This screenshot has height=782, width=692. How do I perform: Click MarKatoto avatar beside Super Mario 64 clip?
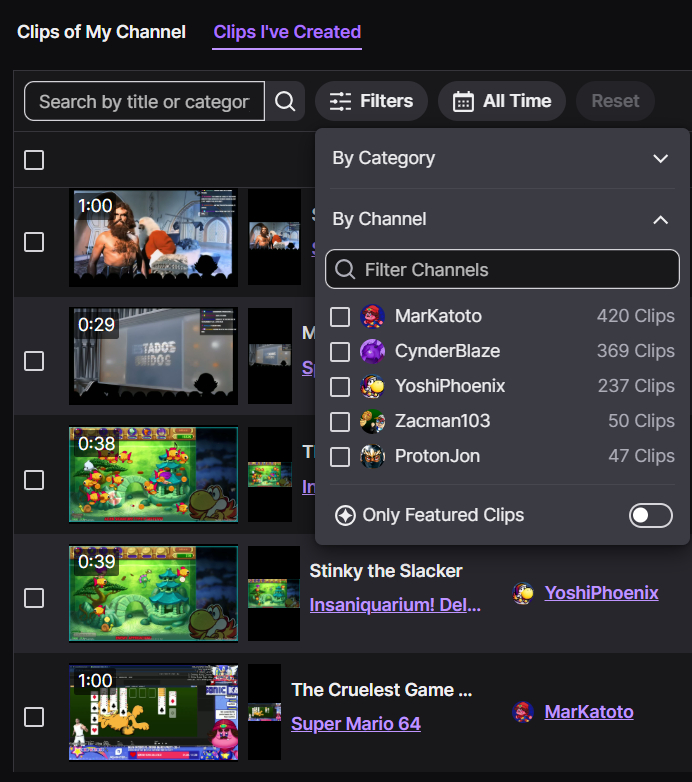pyautogui.click(x=523, y=712)
